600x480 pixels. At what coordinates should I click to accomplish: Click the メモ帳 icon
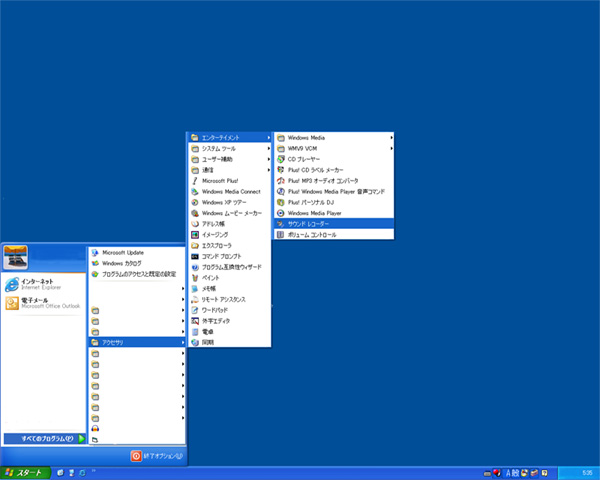pyautogui.click(x=195, y=288)
